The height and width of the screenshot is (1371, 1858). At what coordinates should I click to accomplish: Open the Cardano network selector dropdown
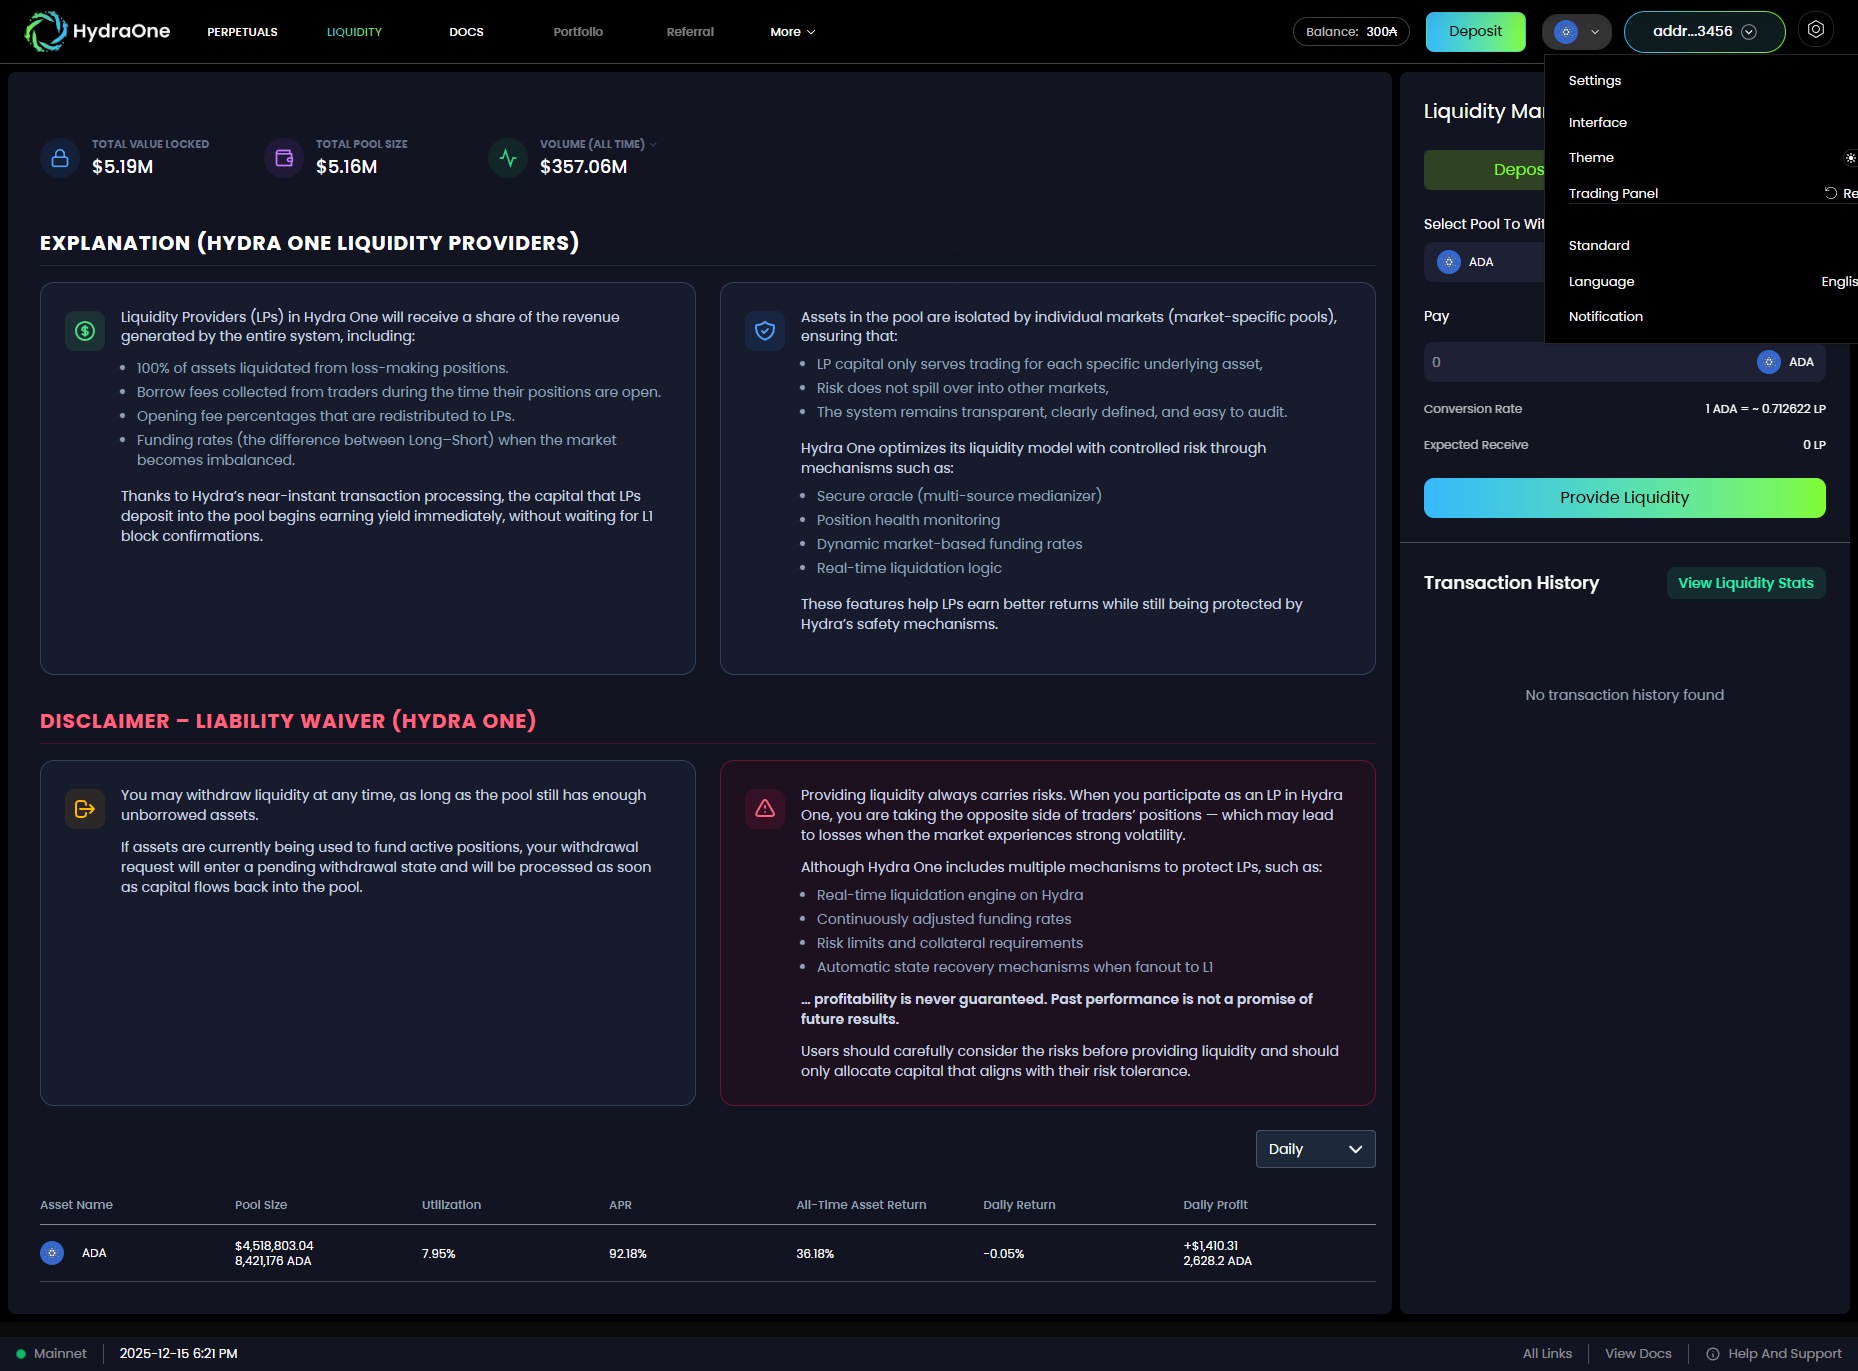(1576, 32)
